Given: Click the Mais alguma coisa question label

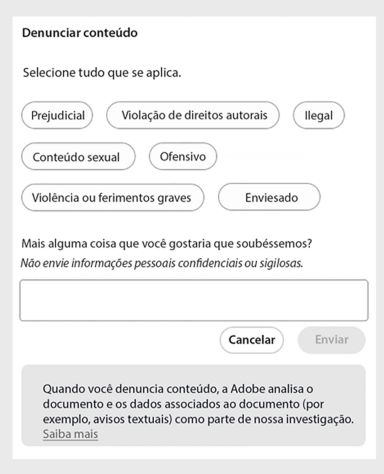Looking at the screenshot, I should click(x=167, y=244).
